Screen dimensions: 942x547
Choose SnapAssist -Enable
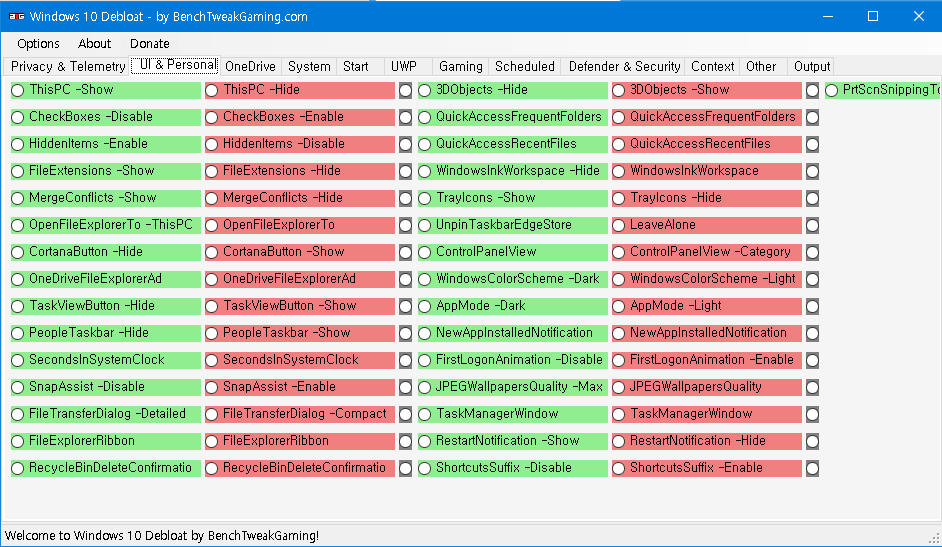click(x=300, y=387)
